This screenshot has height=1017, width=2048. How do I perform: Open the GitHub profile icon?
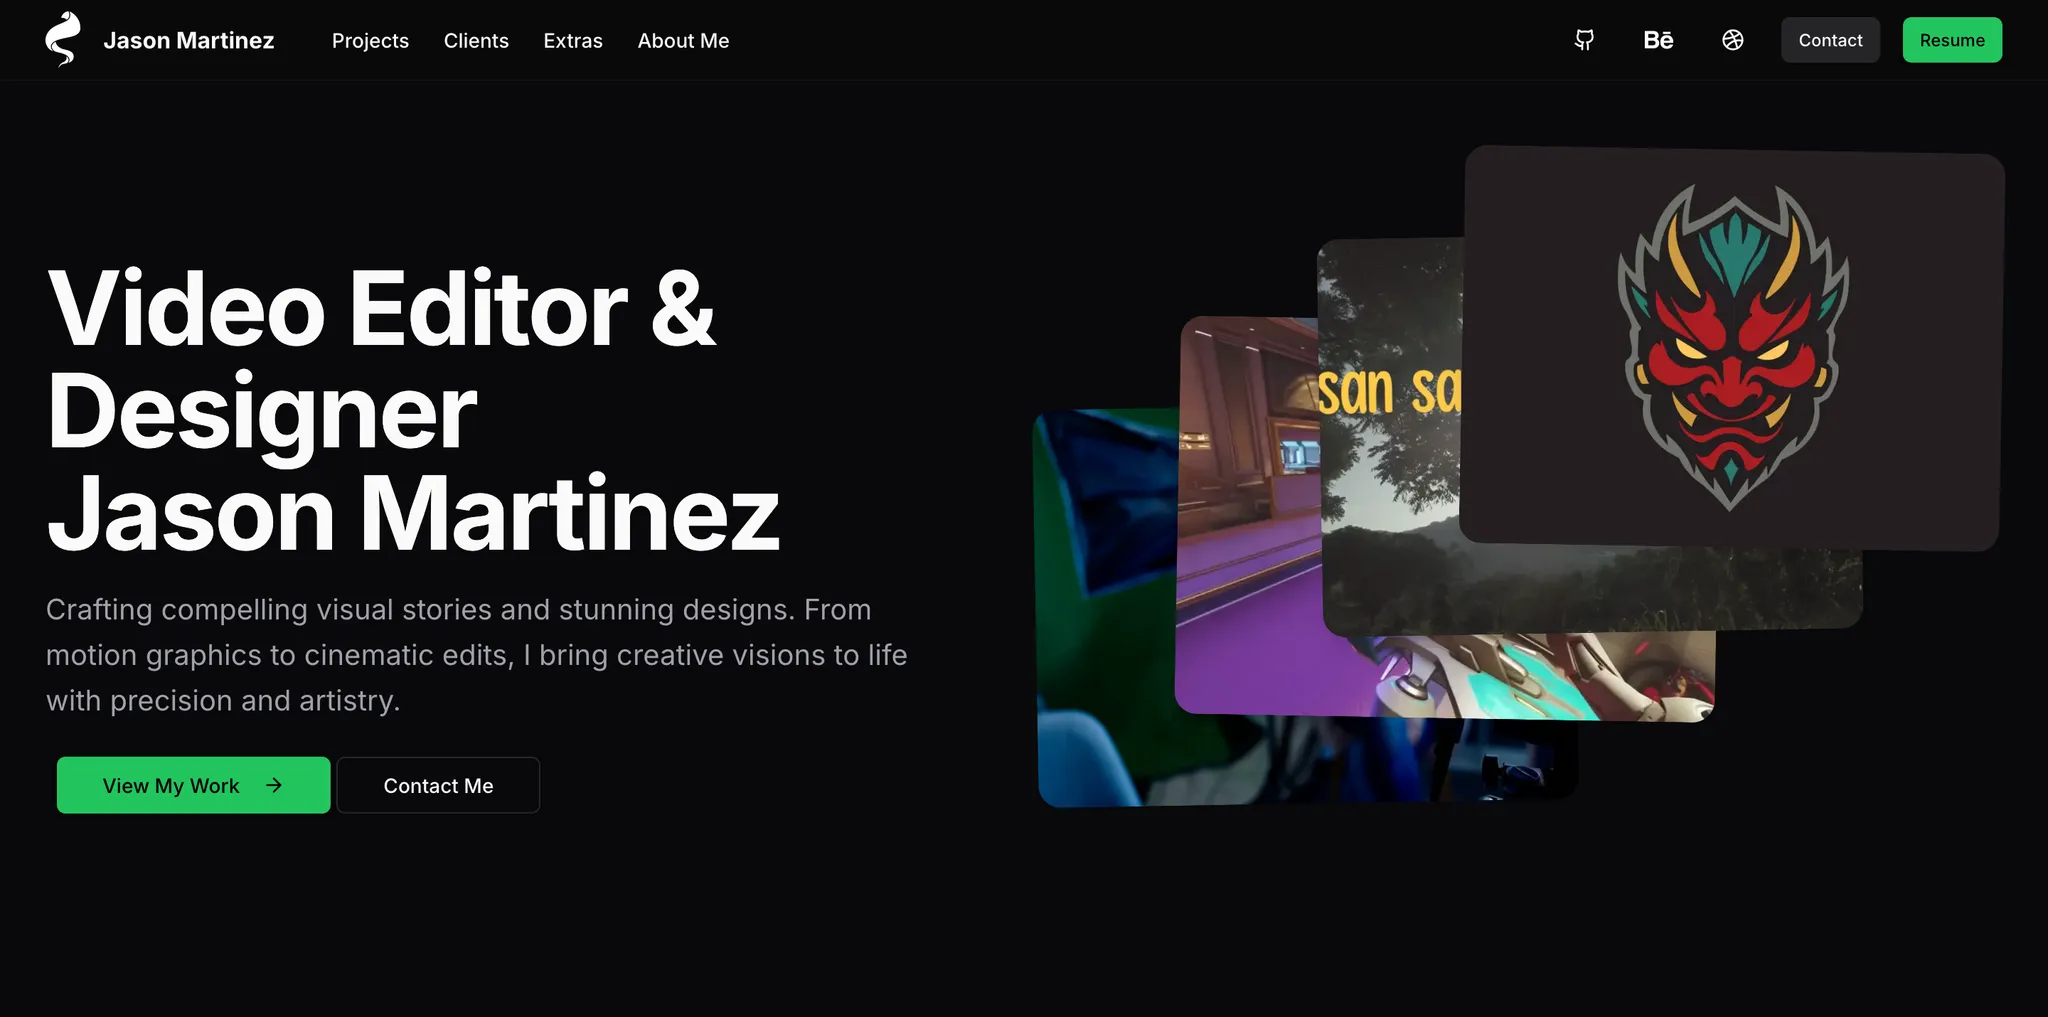pyautogui.click(x=1584, y=40)
